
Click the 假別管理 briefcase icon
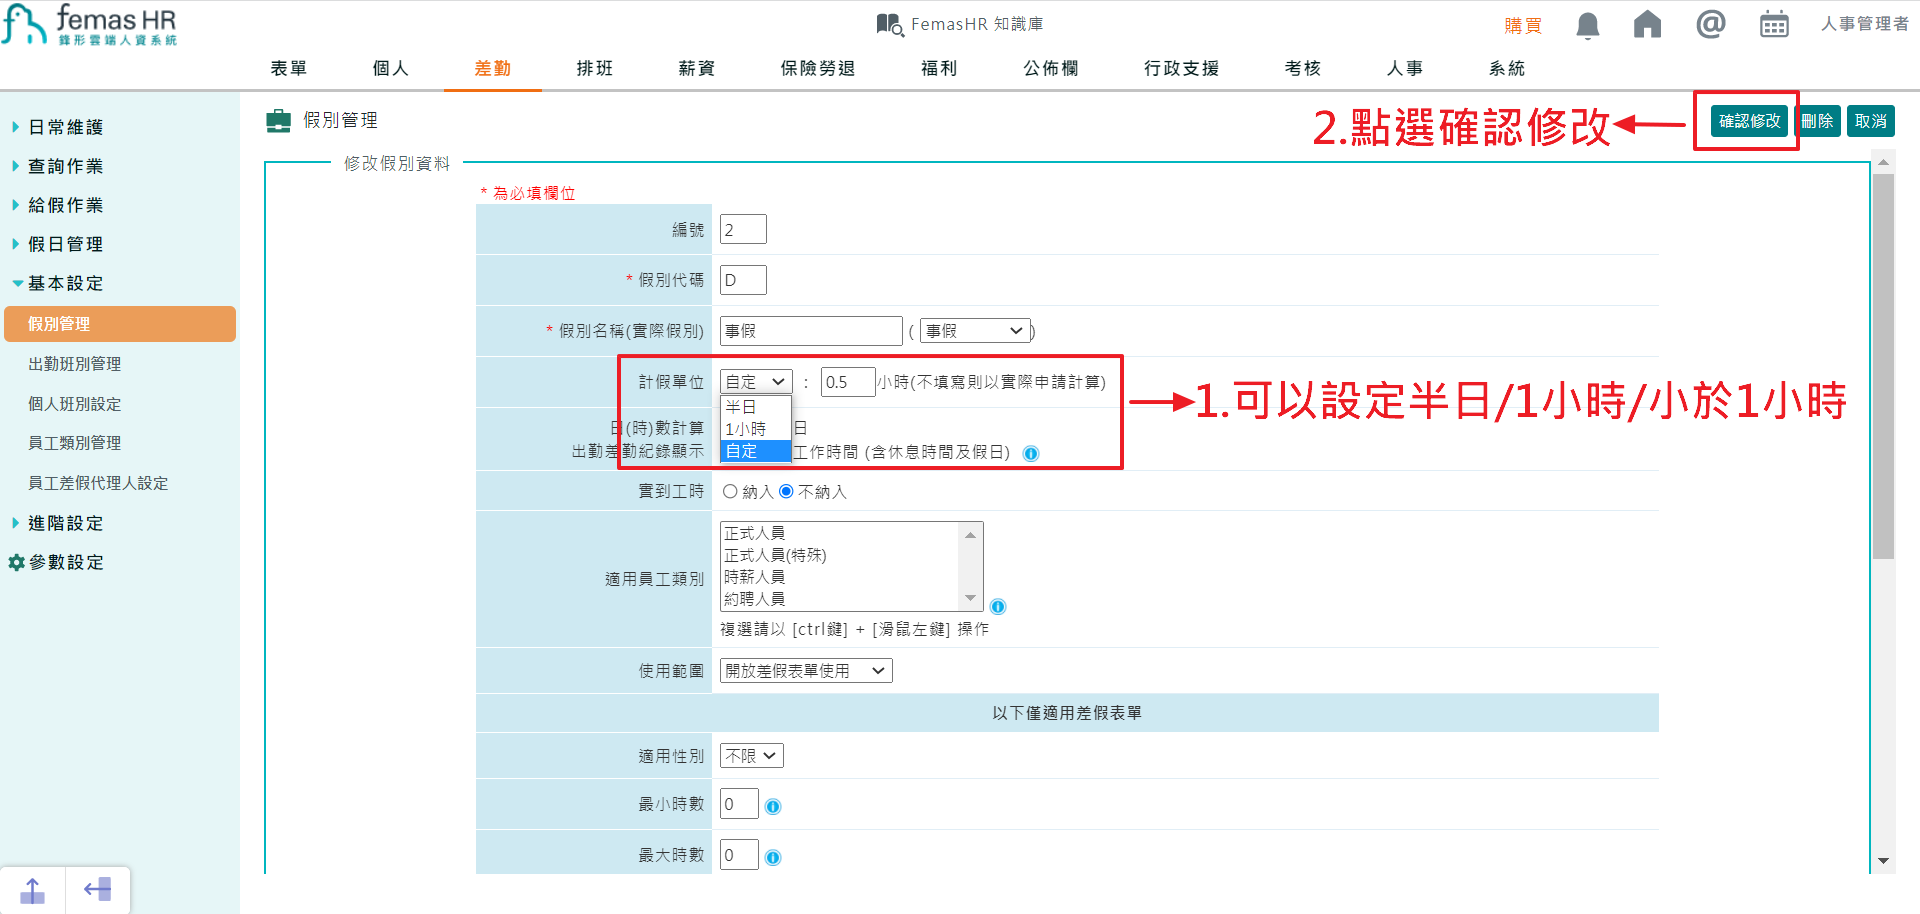click(x=278, y=119)
